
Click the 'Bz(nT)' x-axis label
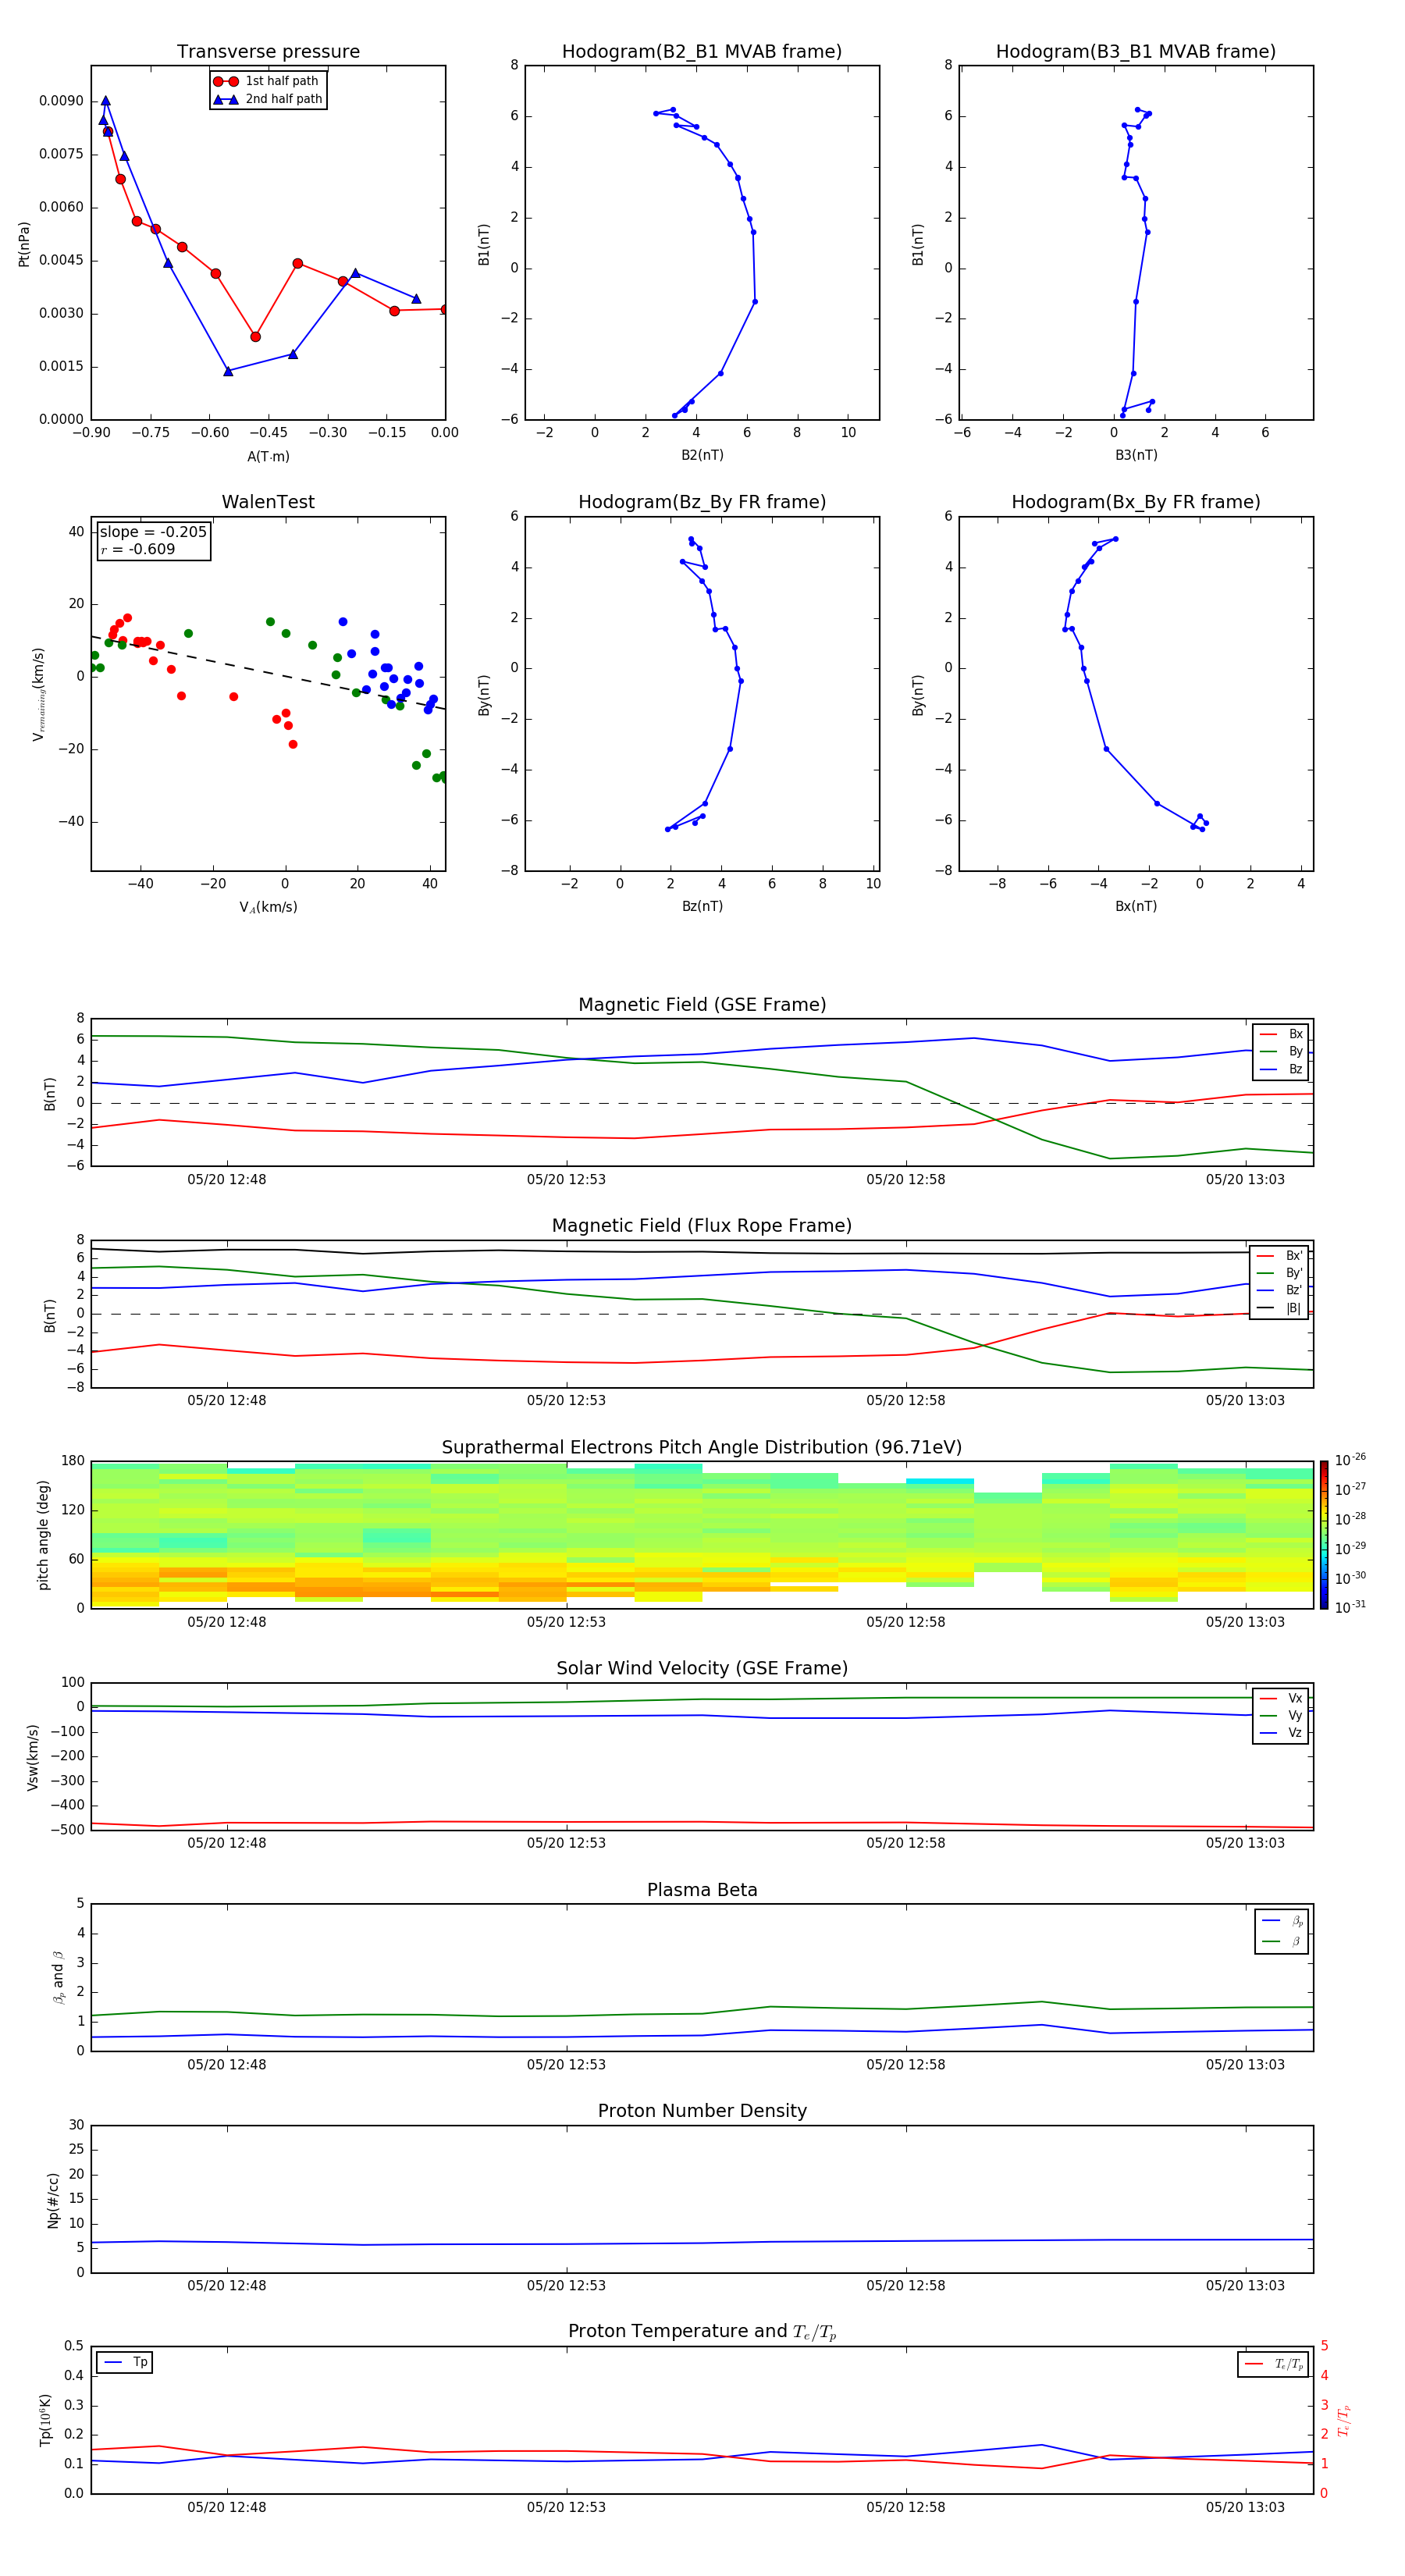point(702,906)
